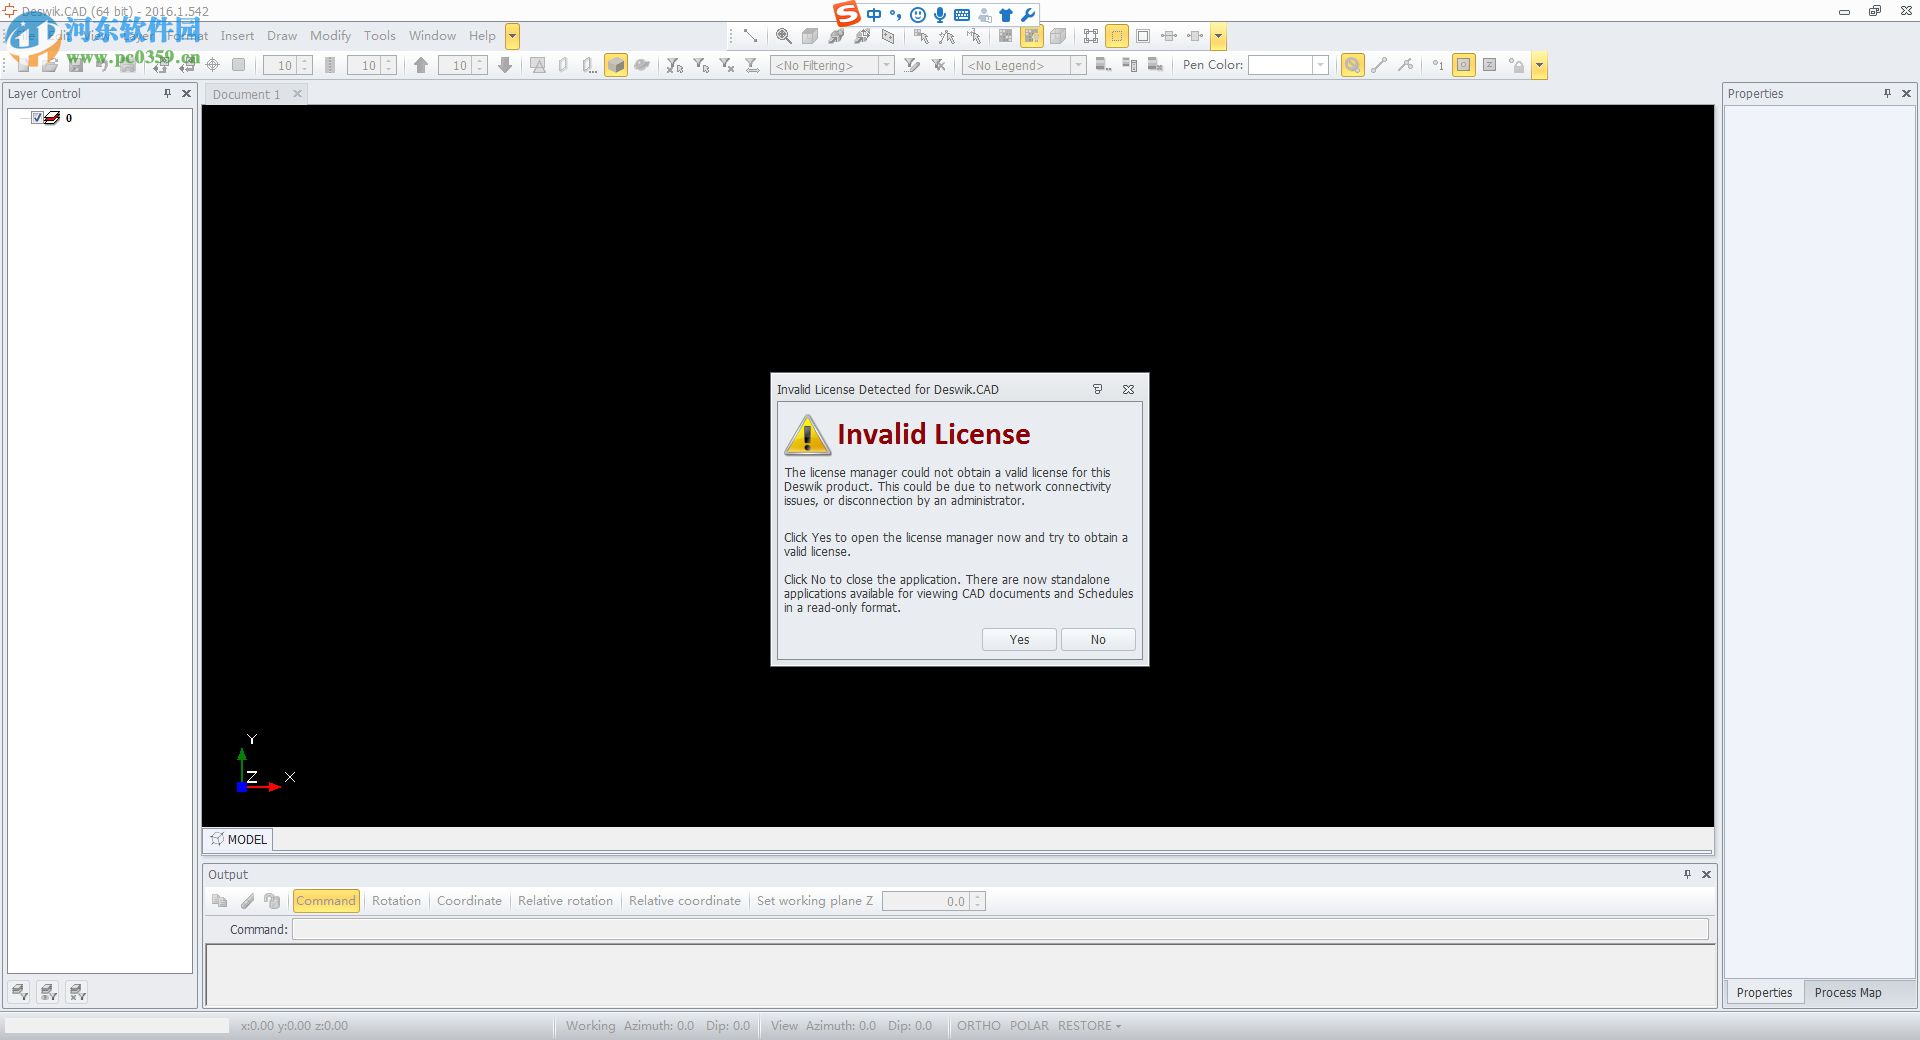Viewport: 1920px width, 1040px height.
Task: Click the fit extents frame icon
Action: click(1091, 36)
